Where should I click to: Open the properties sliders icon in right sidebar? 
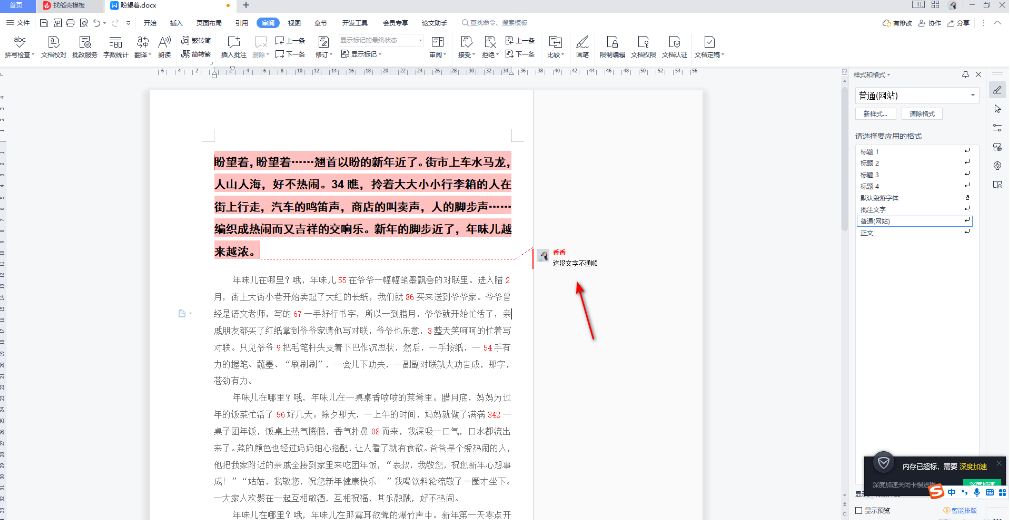[x=997, y=128]
